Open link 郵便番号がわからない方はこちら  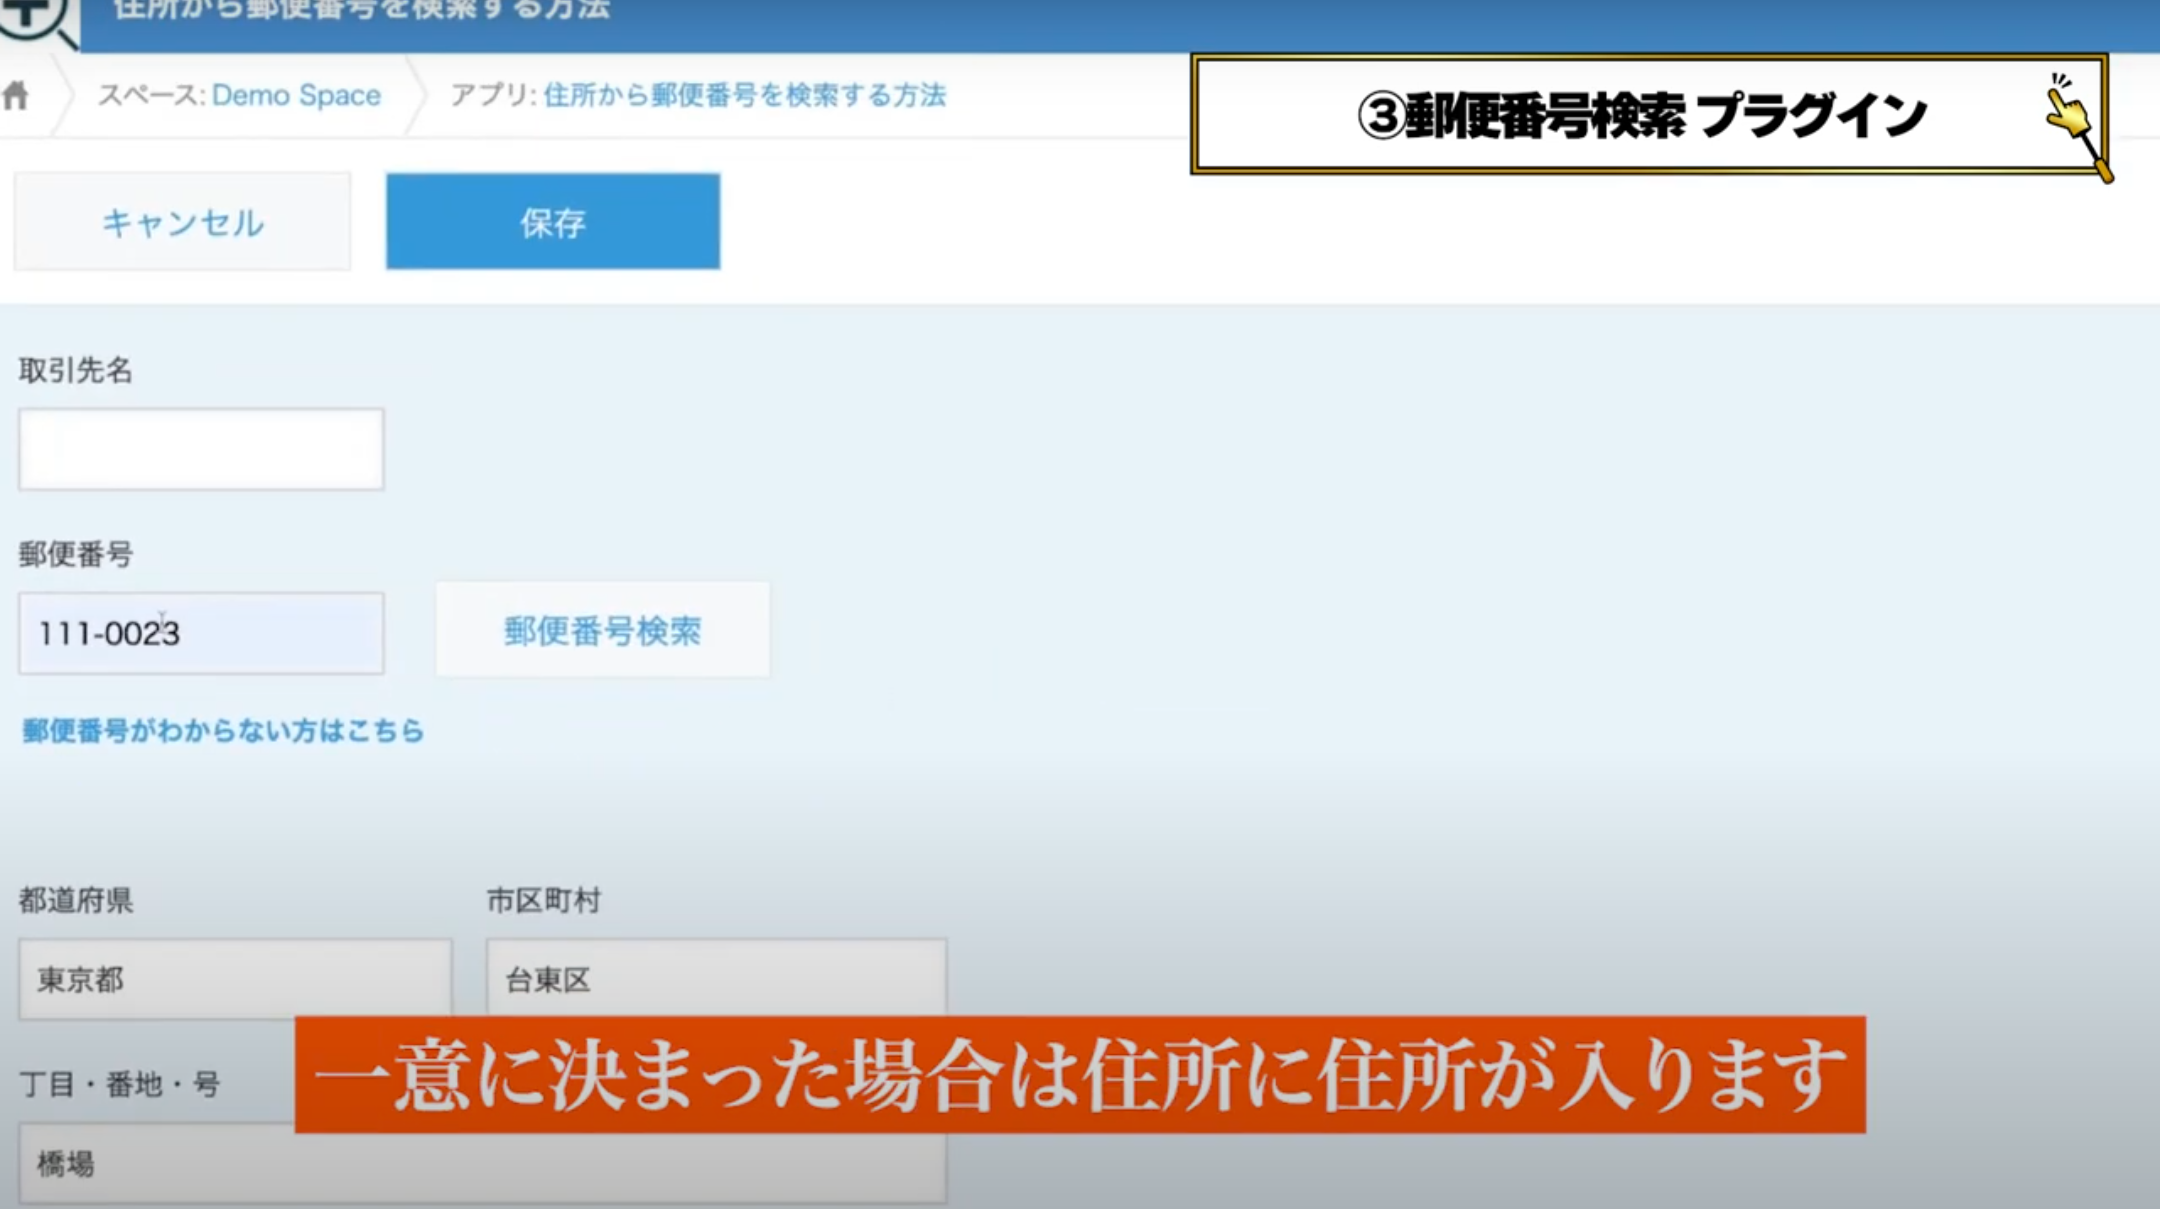click(223, 731)
